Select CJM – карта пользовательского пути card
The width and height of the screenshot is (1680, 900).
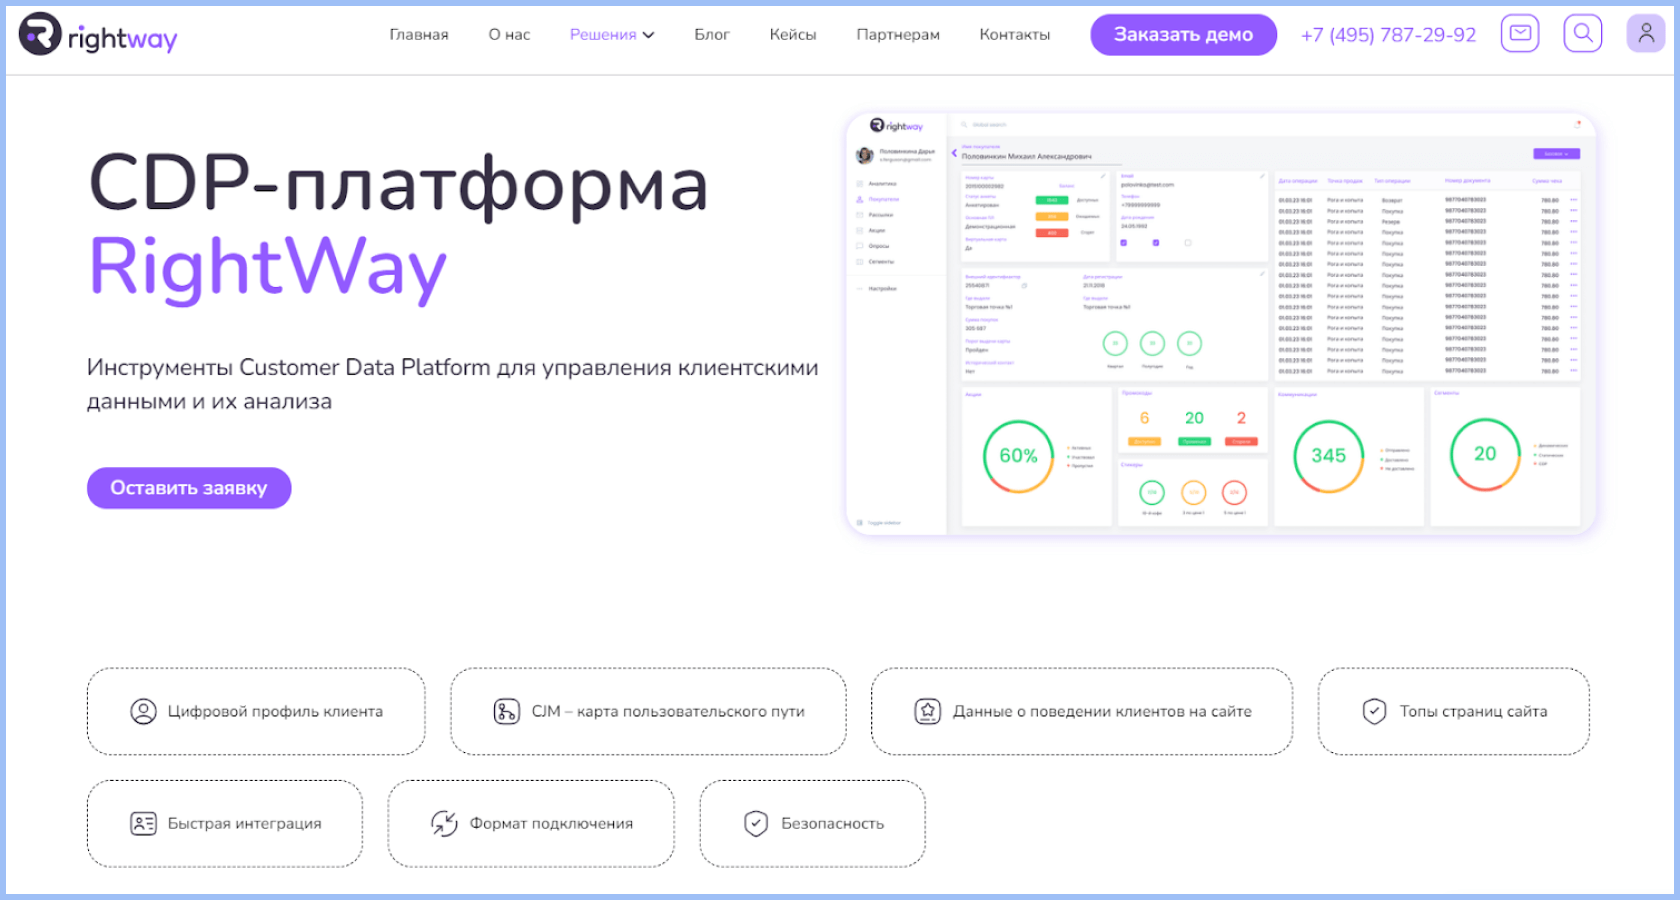pos(648,712)
